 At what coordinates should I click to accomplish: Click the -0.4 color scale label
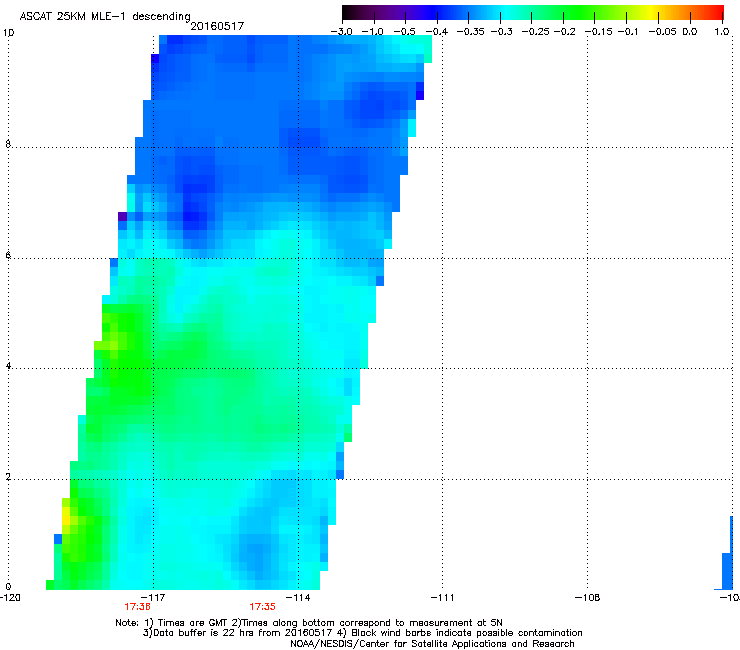437,32
